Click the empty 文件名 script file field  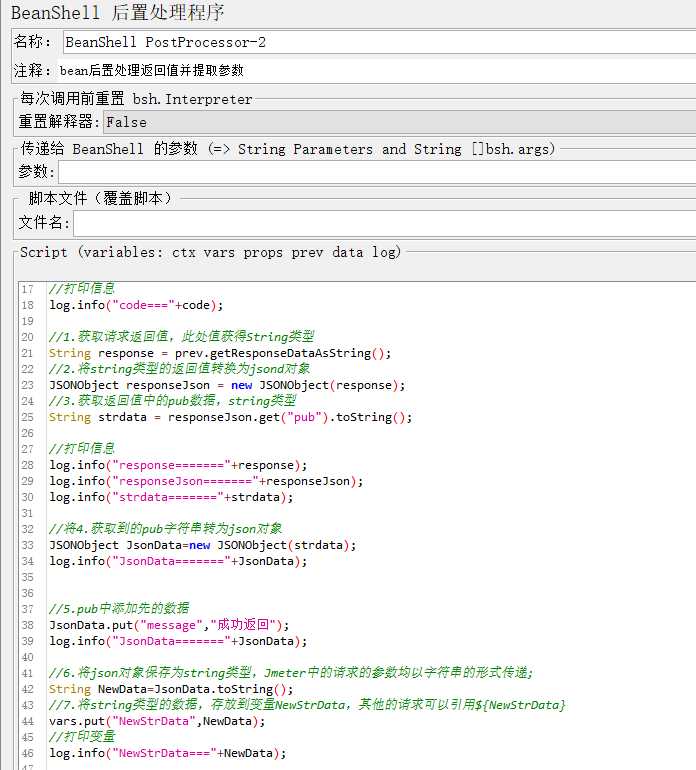(x=385, y=223)
